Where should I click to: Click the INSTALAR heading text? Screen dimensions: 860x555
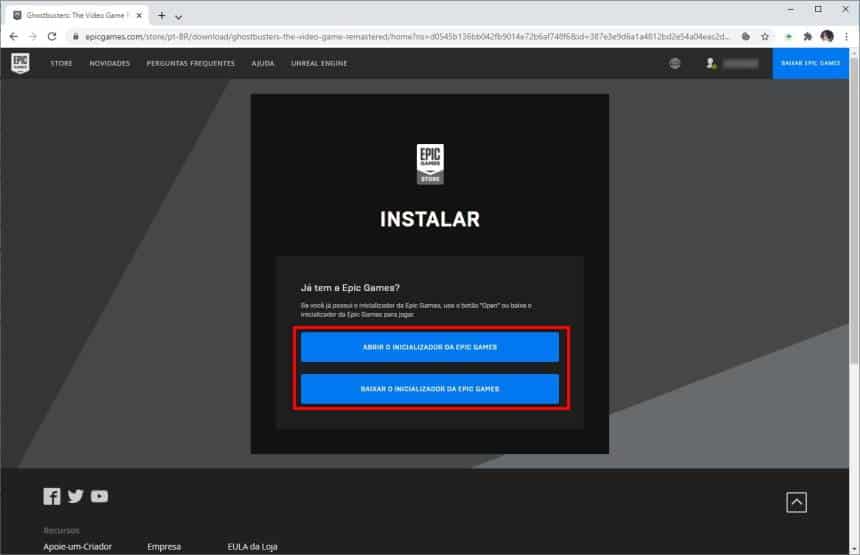pyautogui.click(x=430, y=219)
